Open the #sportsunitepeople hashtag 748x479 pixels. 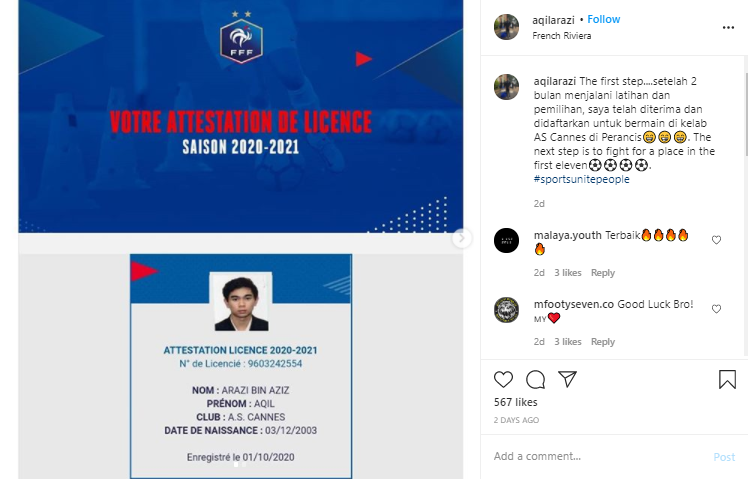click(582, 179)
